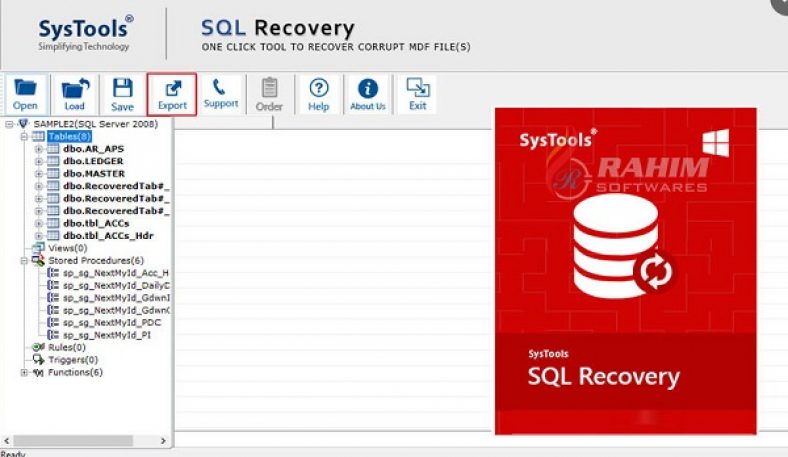Select sp_sg_NextMyId_Acc_H procedure label

pos(116,272)
